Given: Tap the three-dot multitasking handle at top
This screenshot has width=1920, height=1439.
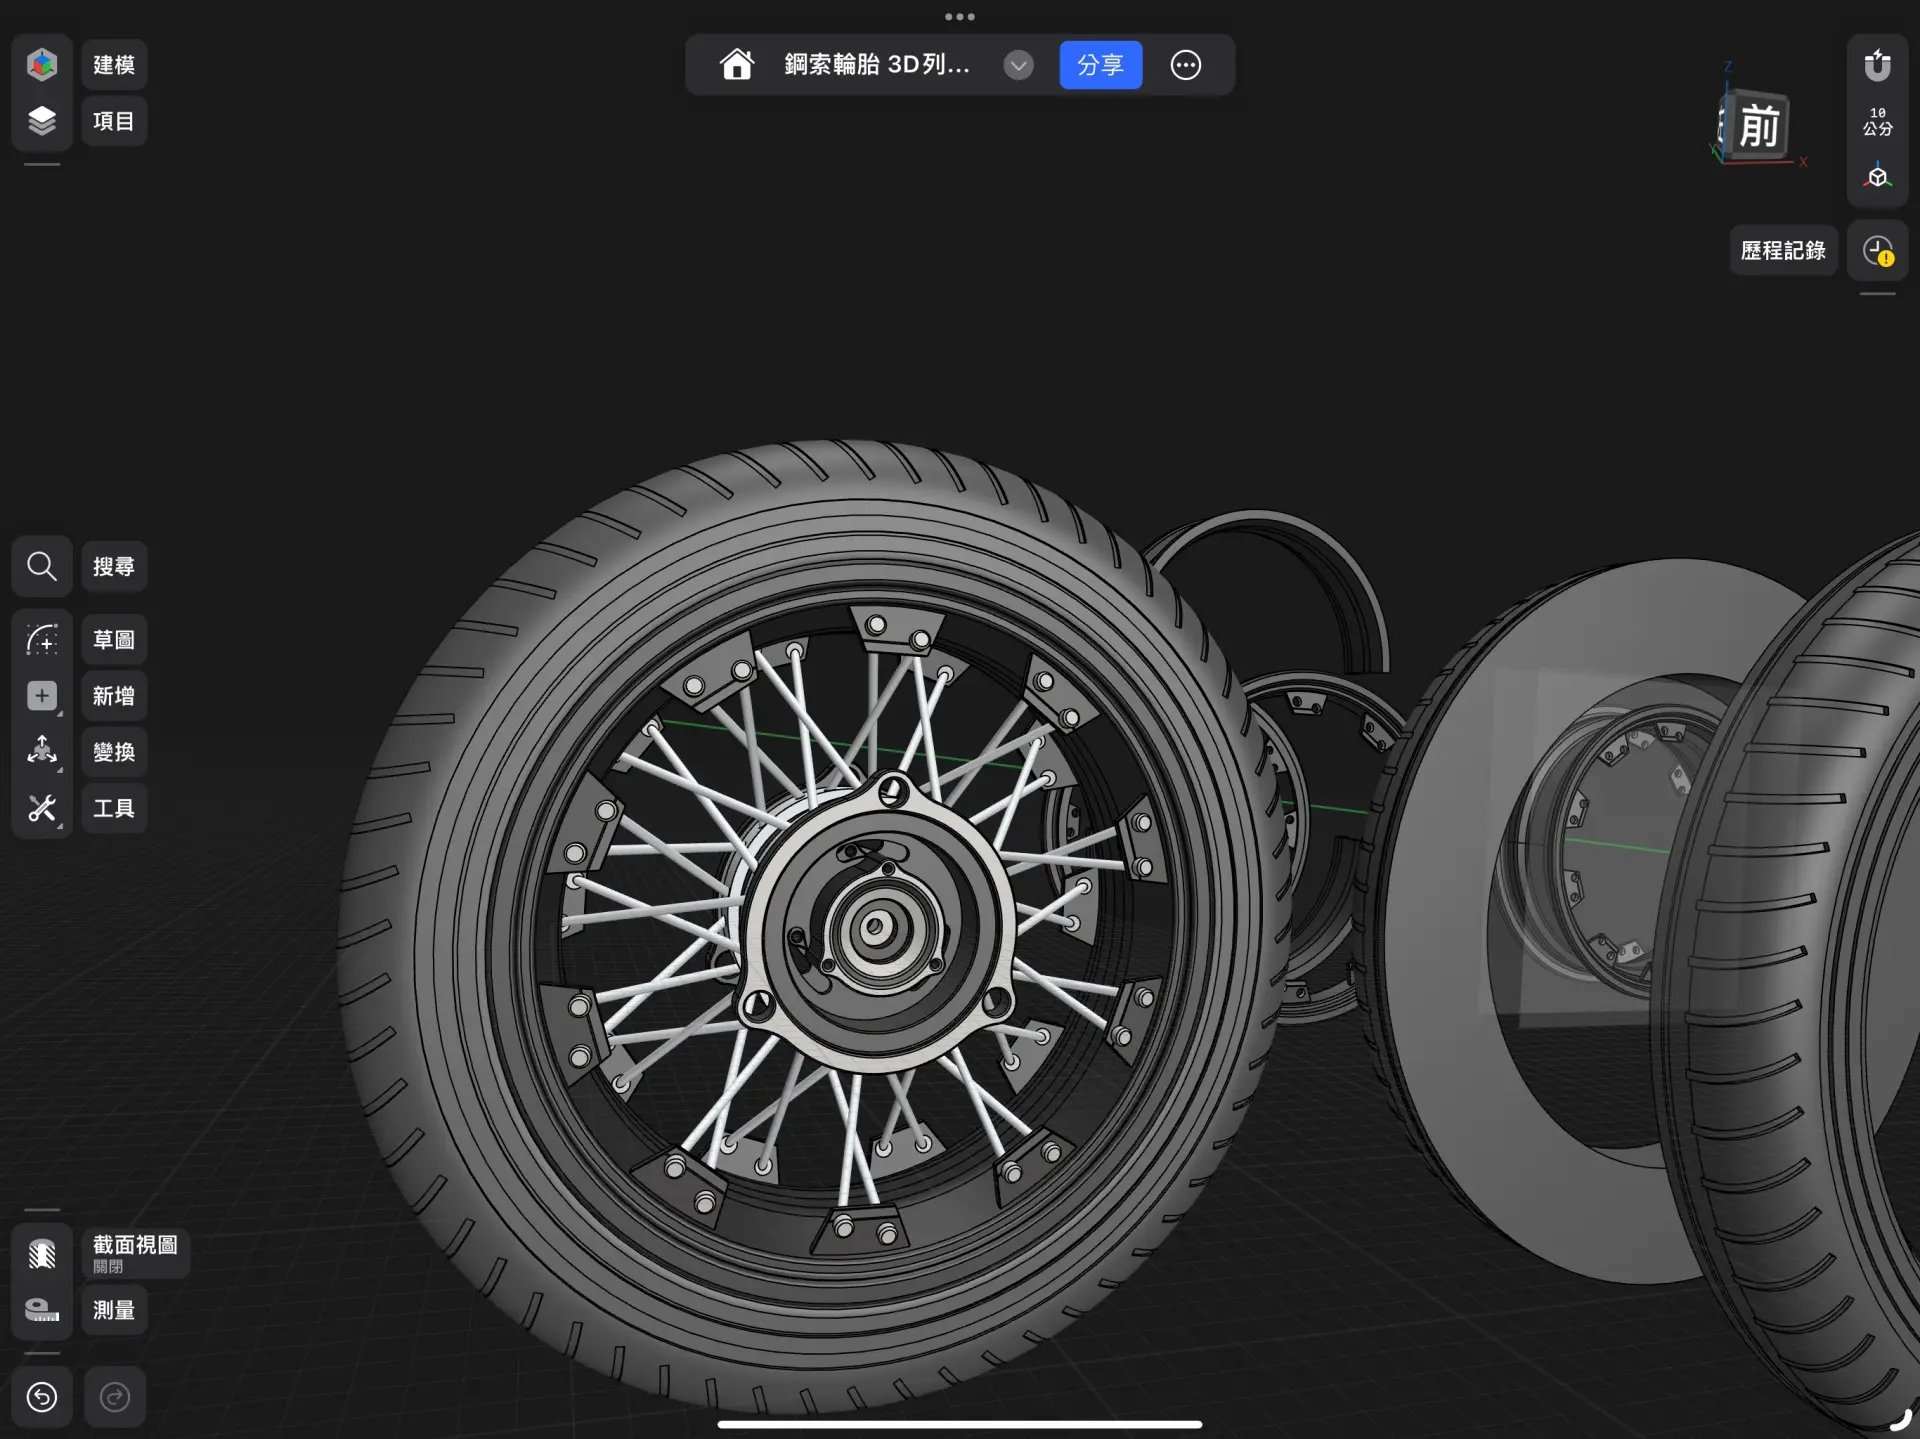Looking at the screenshot, I should click(x=959, y=16).
